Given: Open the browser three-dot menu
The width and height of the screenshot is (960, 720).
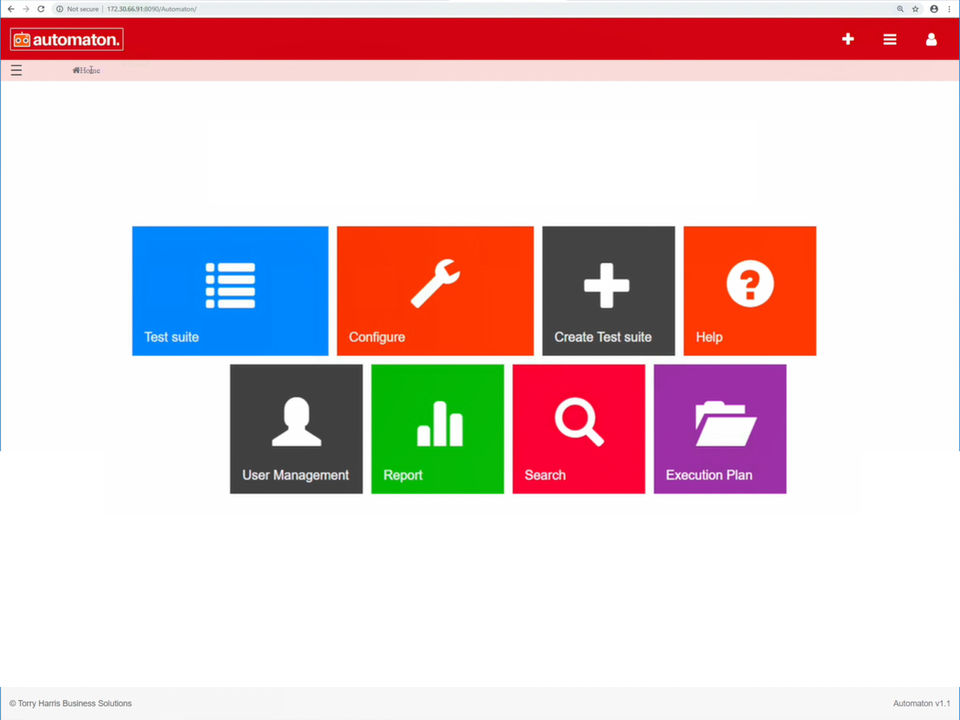Looking at the screenshot, I should (949, 9).
